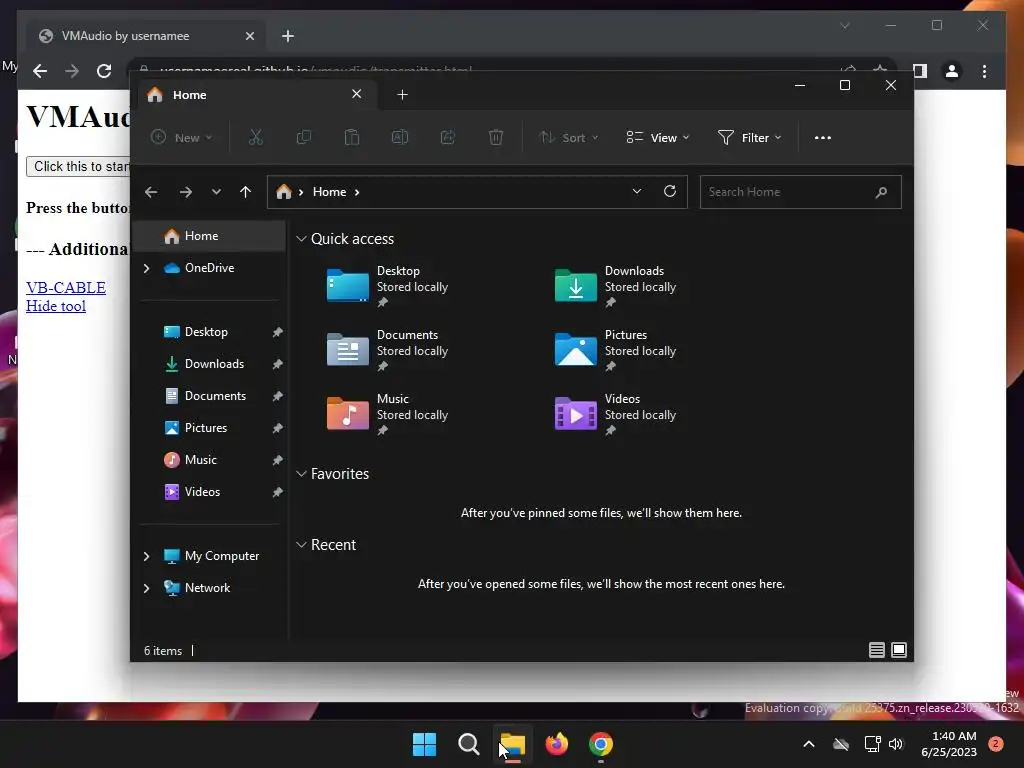Screen dimensions: 1024x768
Task: Click the Rename icon in File Explorer toolbar
Action: pos(400,137)
